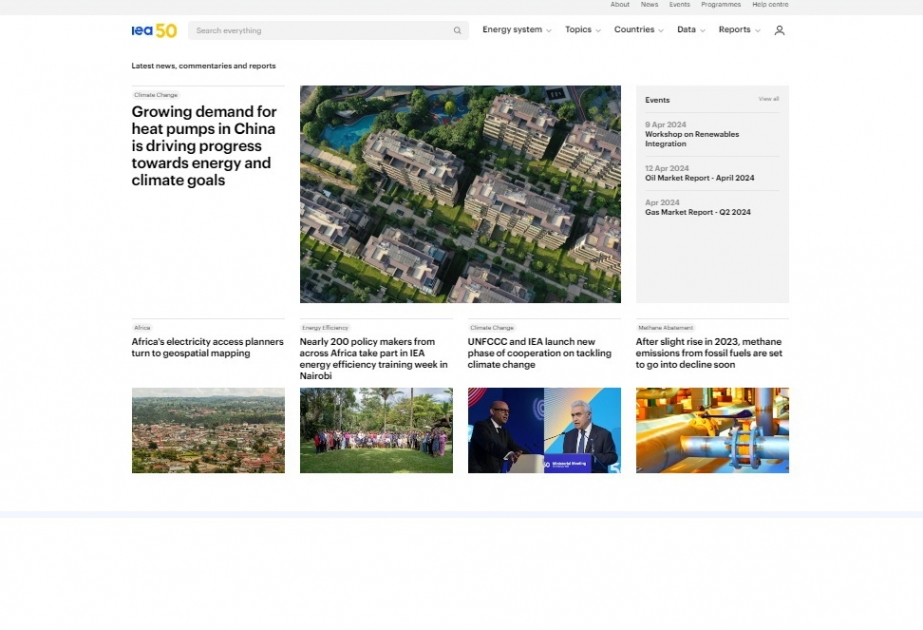Open the Reports menu
The height and width of the screenshot is (630, 923).
click(x=738, y=30)
